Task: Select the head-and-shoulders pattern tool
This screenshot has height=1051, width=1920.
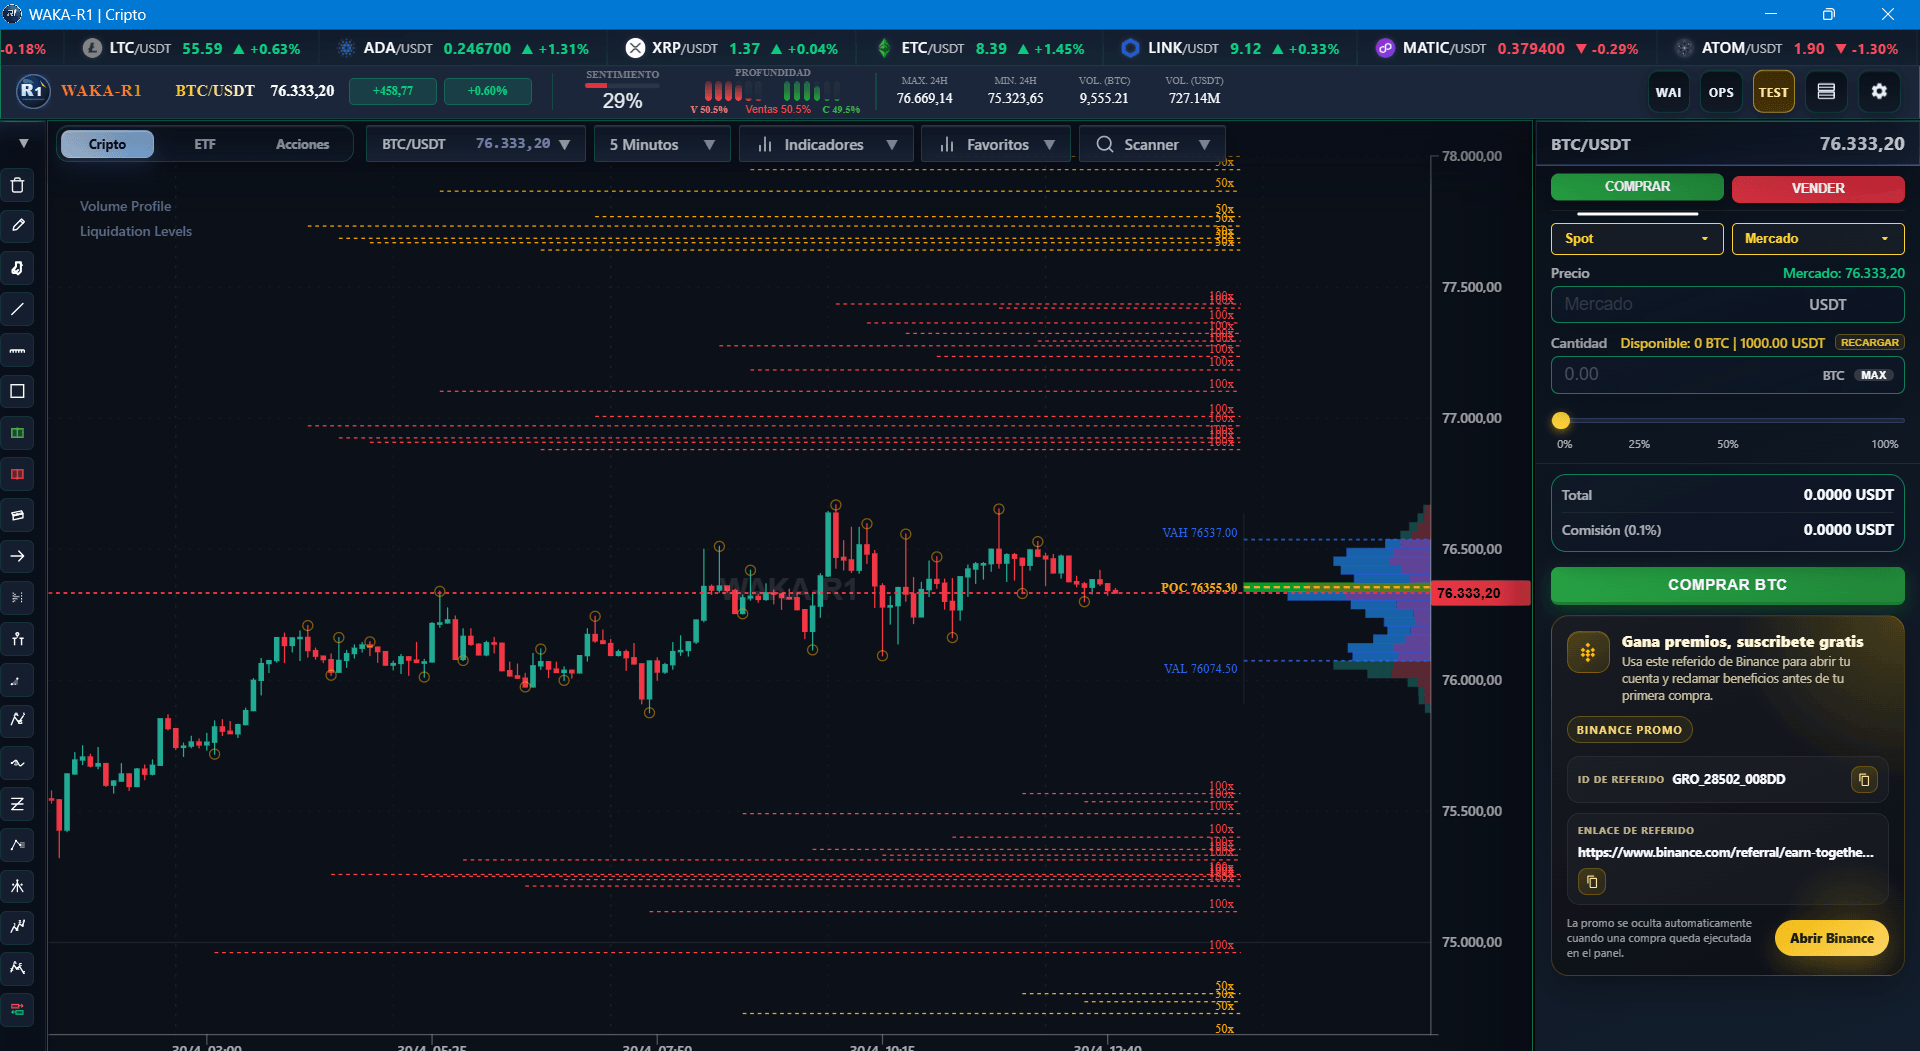Action: (17, 968)
